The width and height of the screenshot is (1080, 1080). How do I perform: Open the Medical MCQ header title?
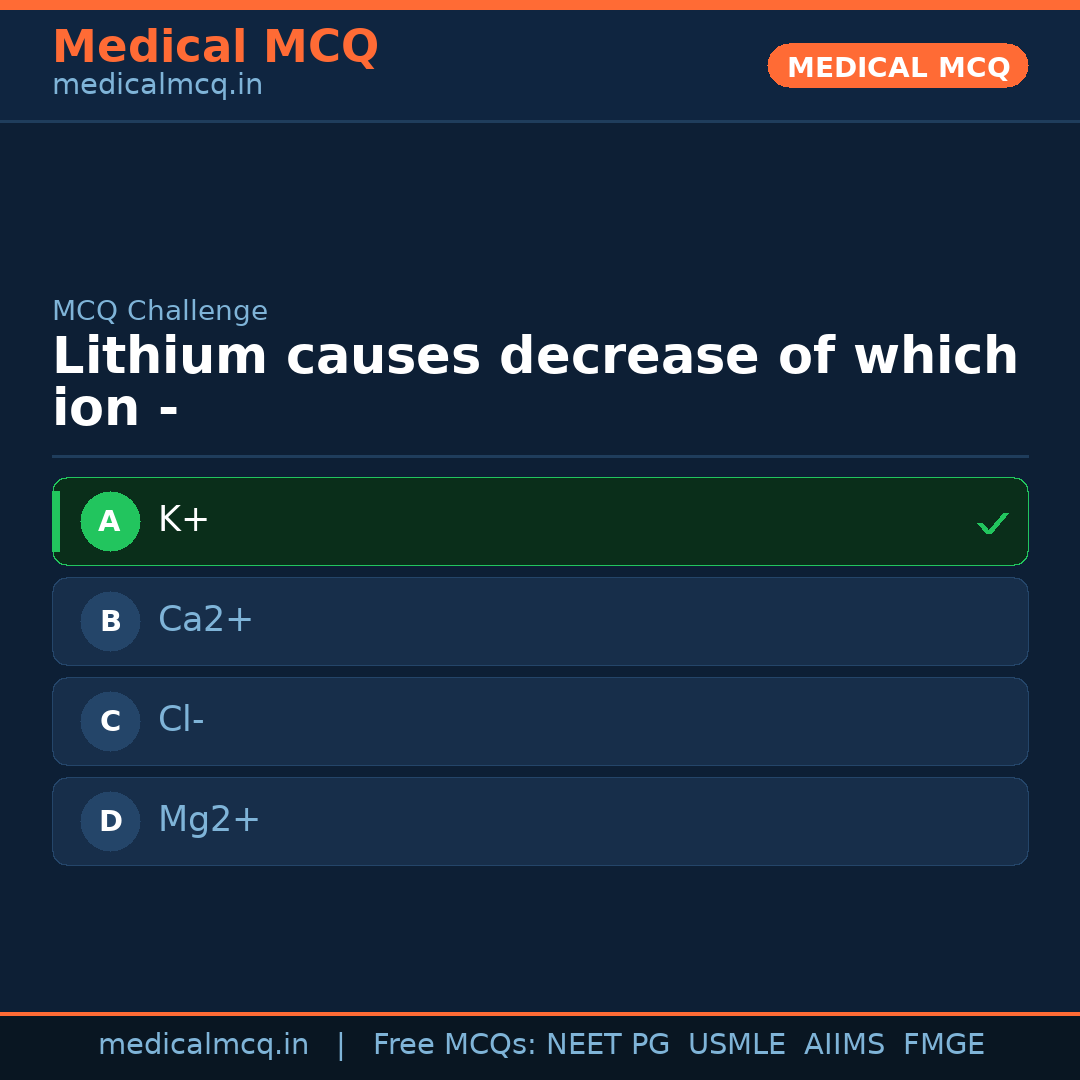[x=215, y=47]
